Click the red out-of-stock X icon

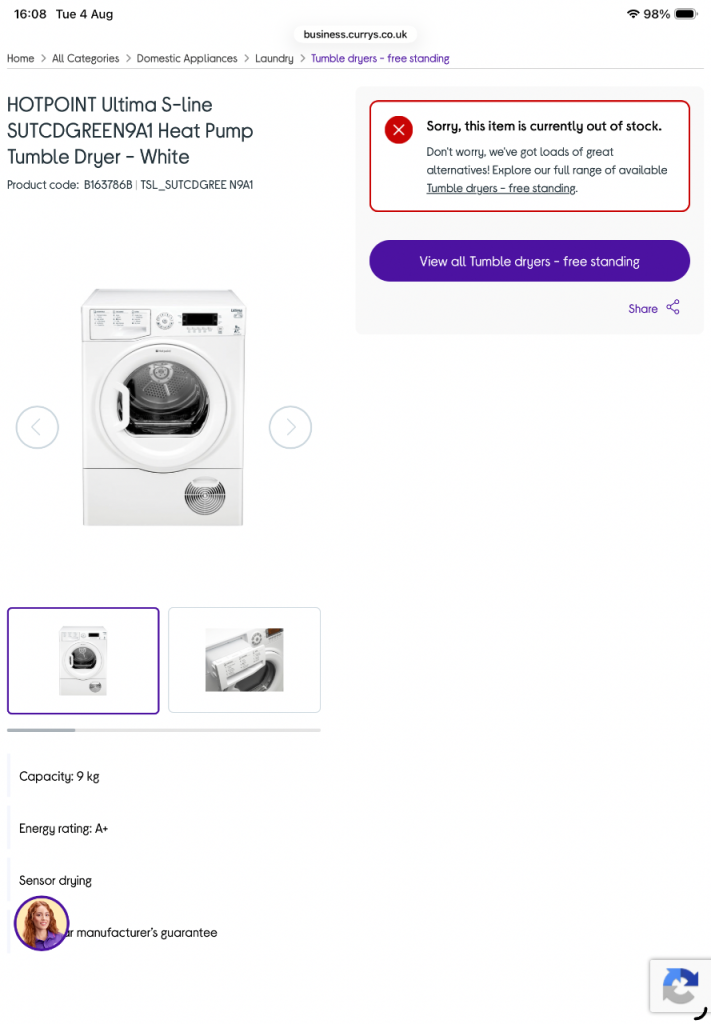(398, 129)
